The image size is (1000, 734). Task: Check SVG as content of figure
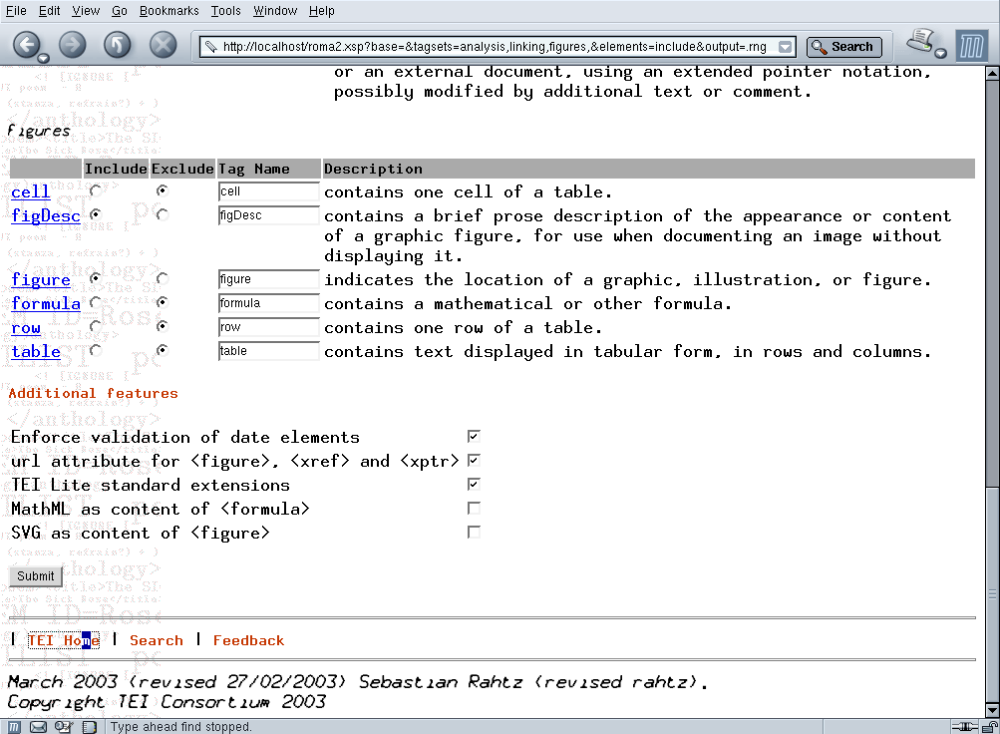point(474,533)
